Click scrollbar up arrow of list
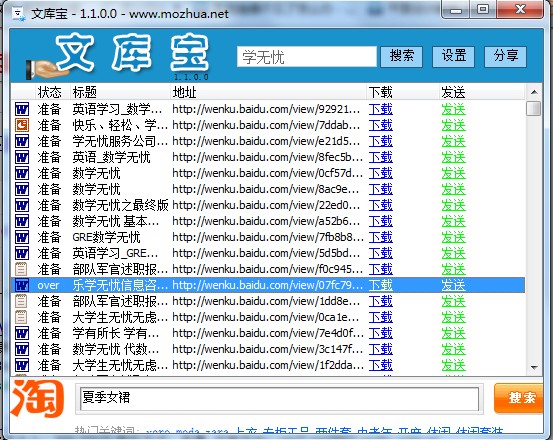The width and height of the screenshot is (553, 440). click(x=534, y=92)
